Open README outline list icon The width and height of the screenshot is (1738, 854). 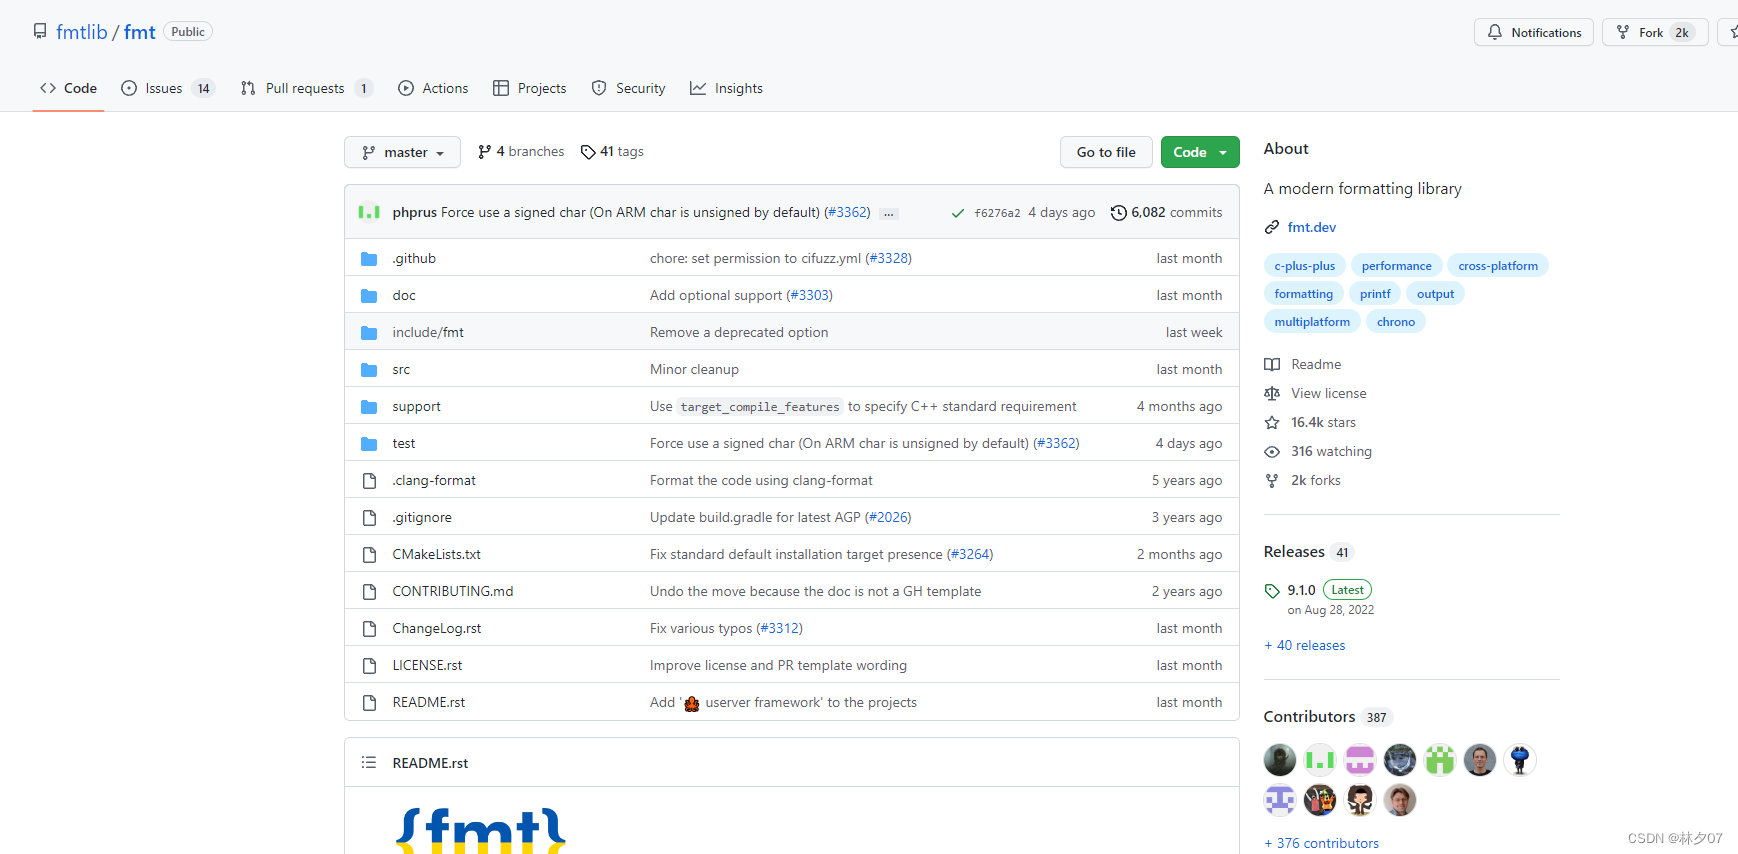pyautogui.click(x=369, y=763)
